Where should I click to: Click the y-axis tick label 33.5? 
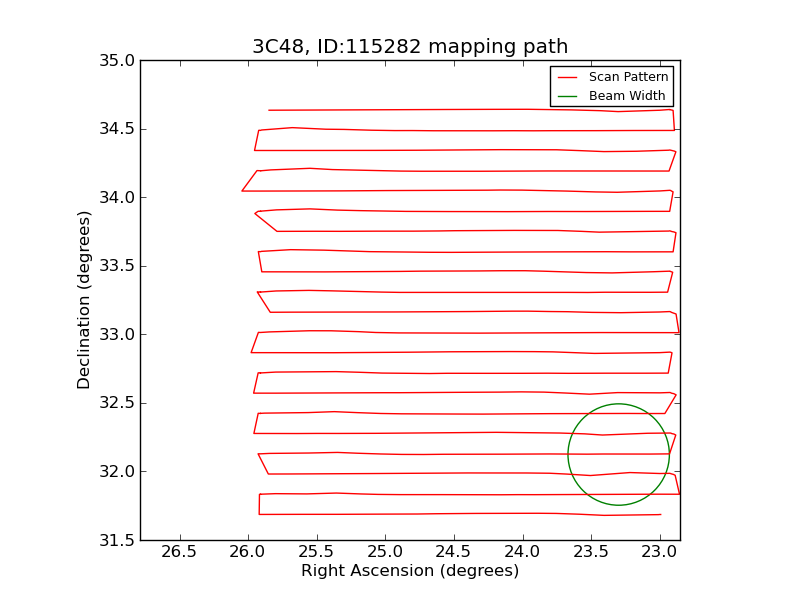click(x=117, y=266)
